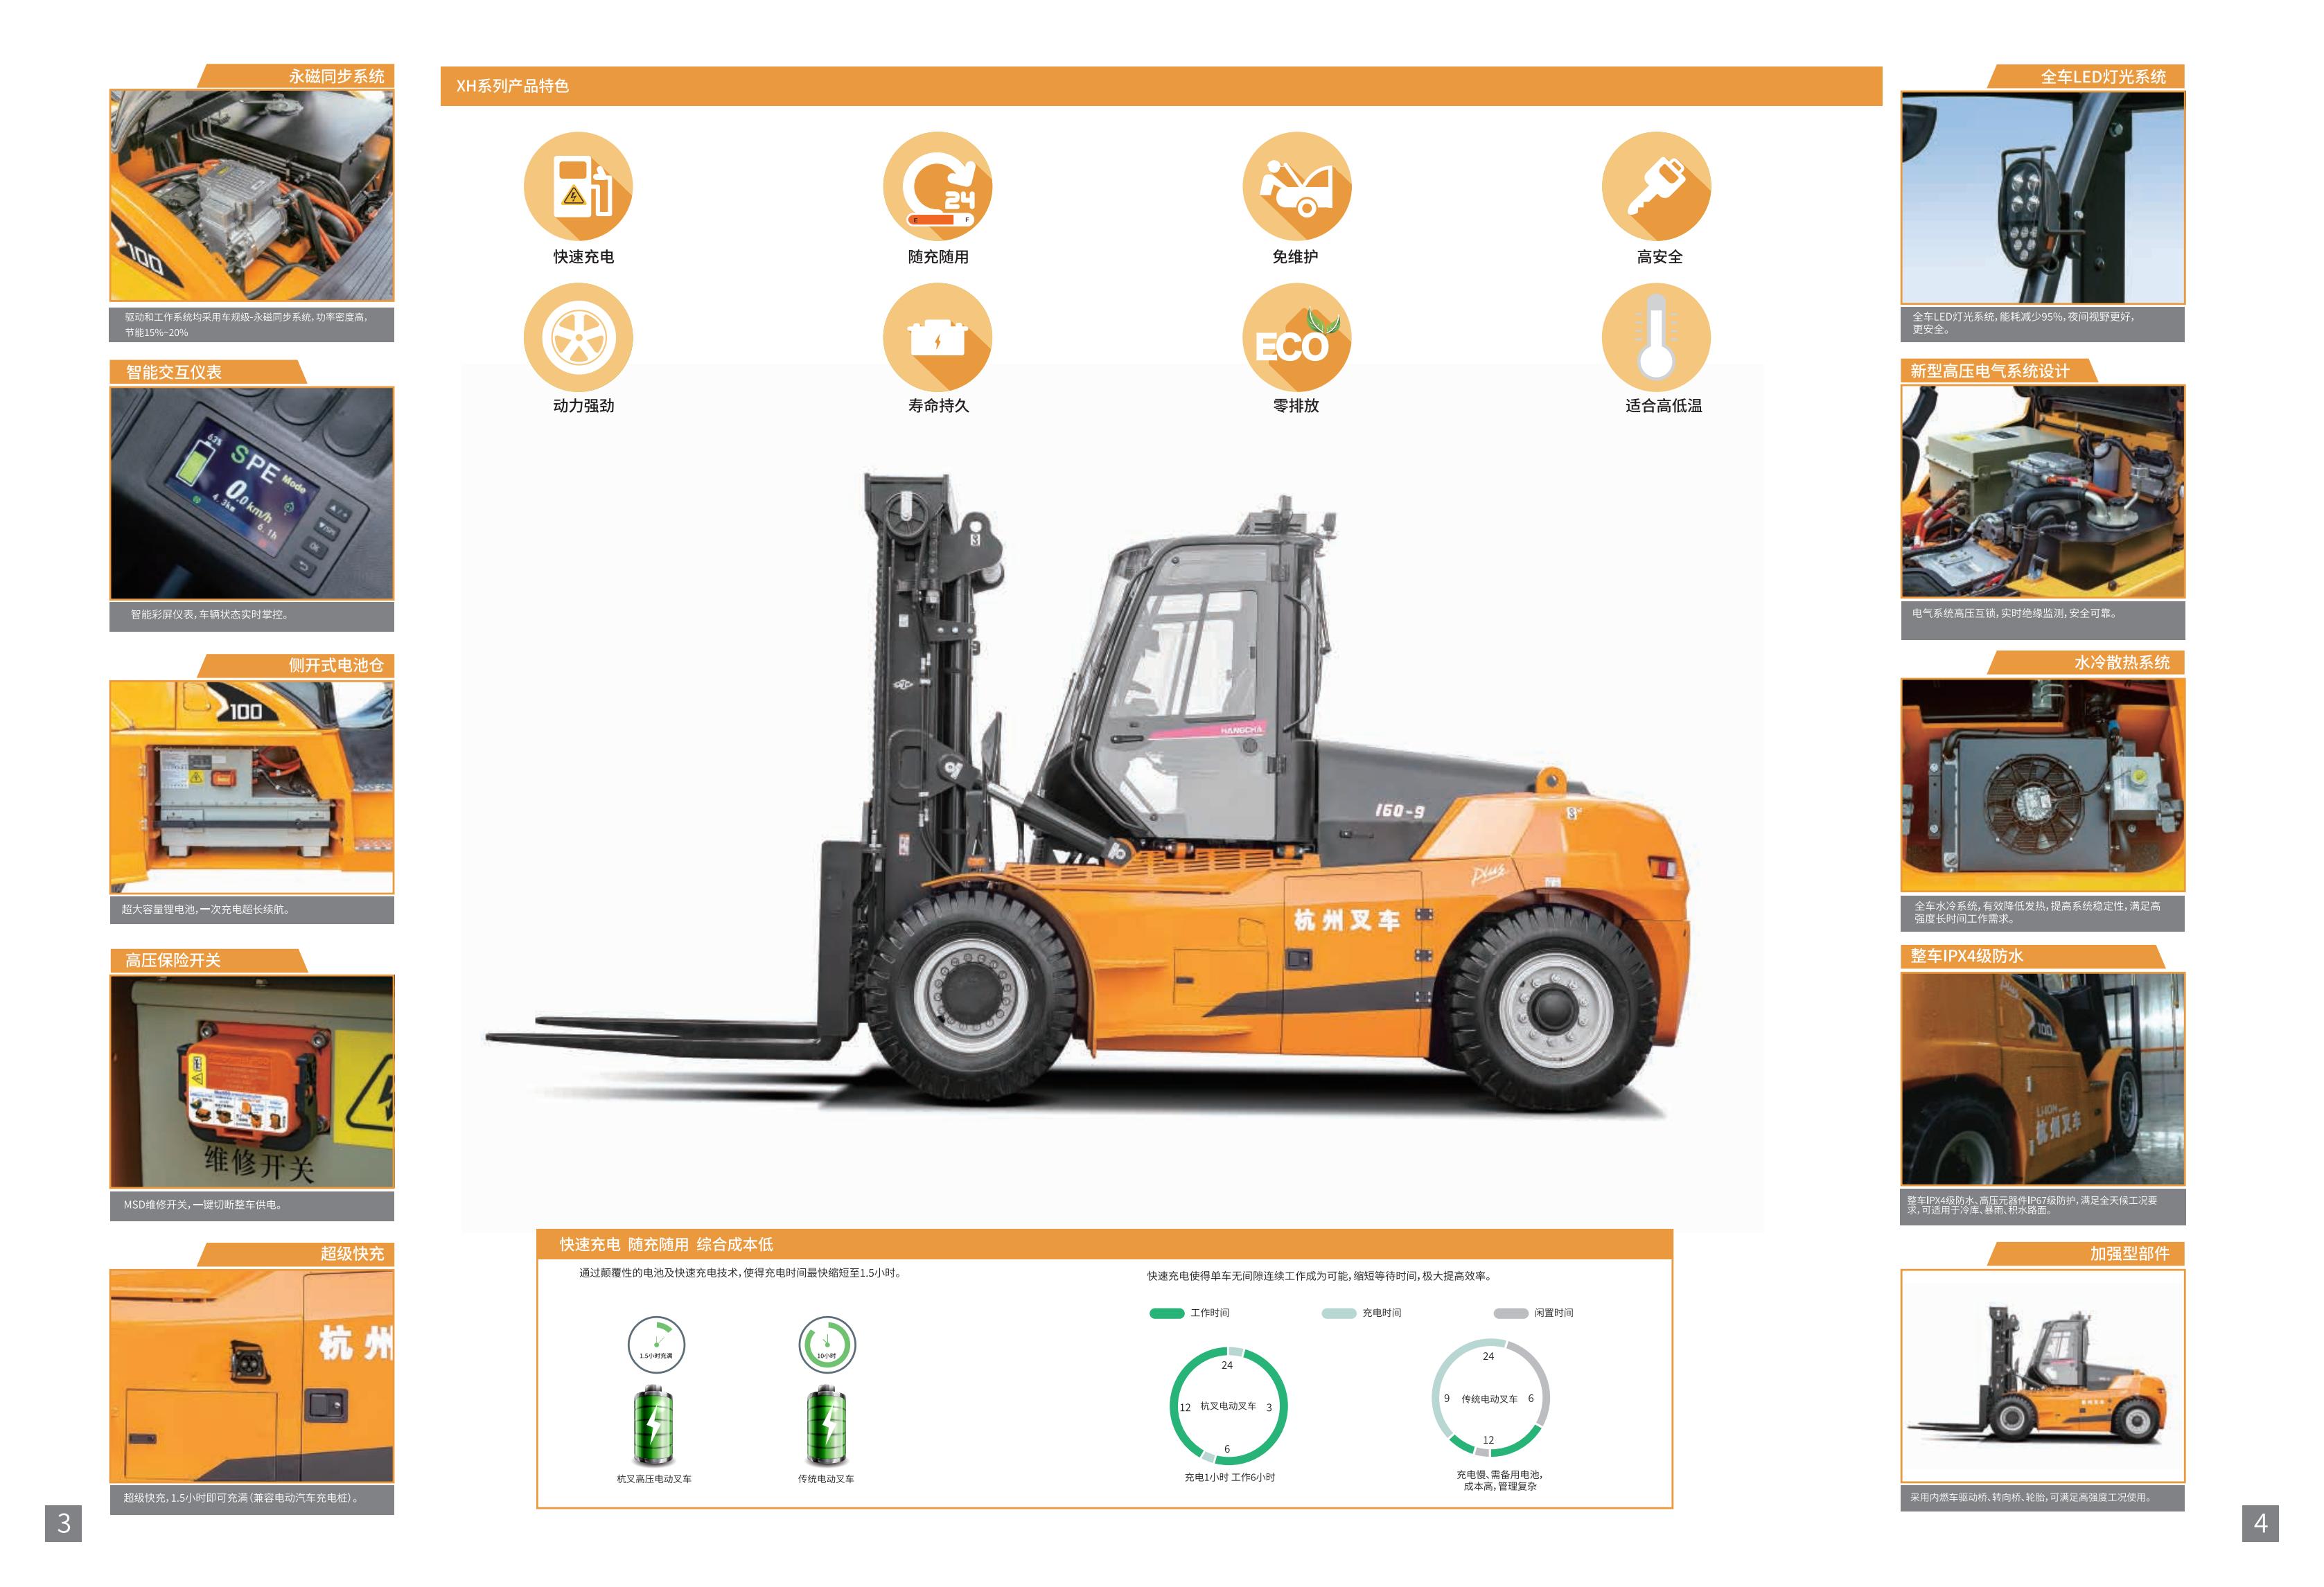
Task: Click the 免维护 maintenance-free car icon
Action: (1296, 187)
